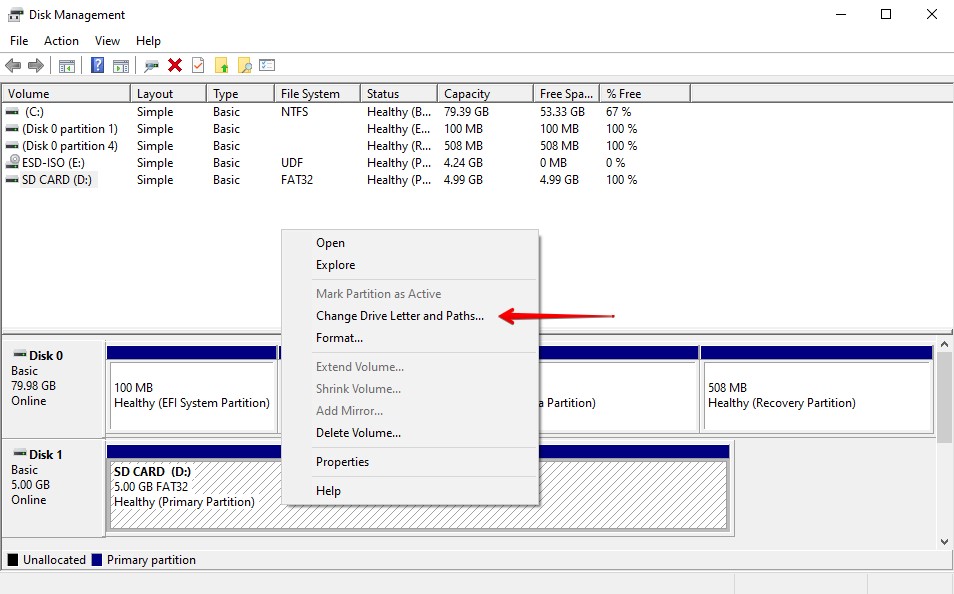The width and height of the screenshot is (954, 594).
Task: Click the checklist icon at the toolbar's right end
Action: [267, 64]
